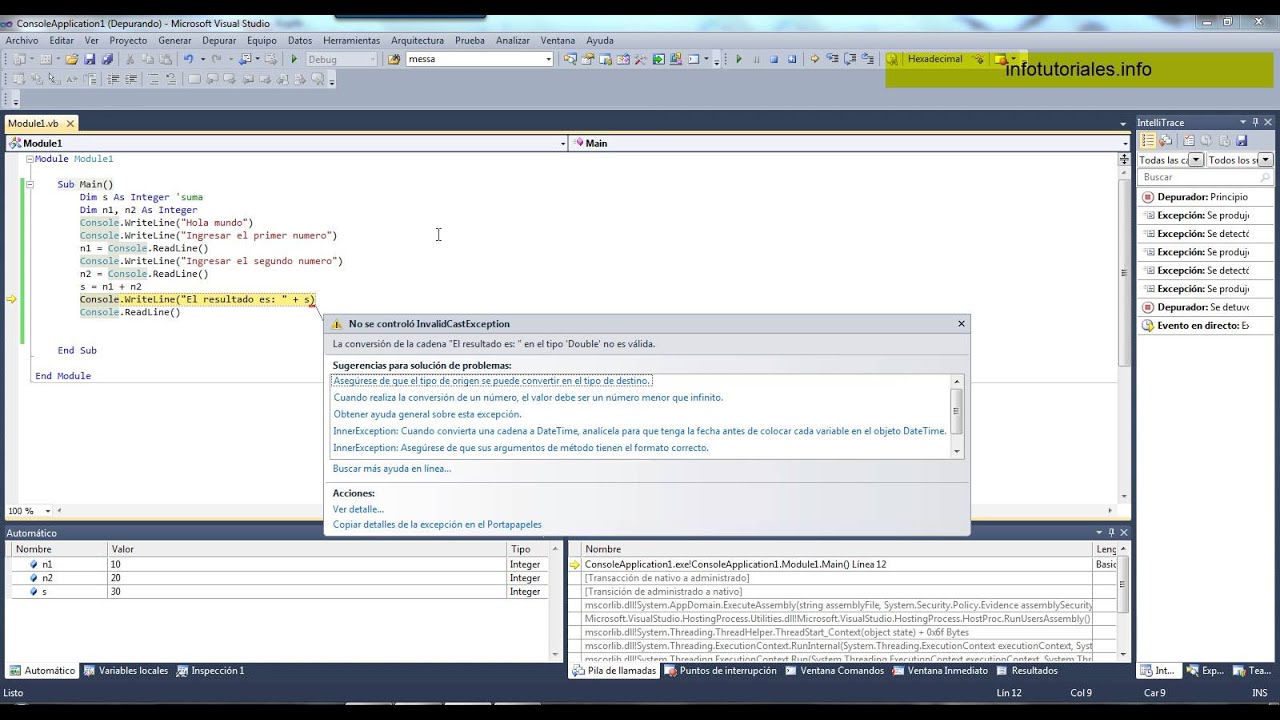The height and width of the screenshot is (720, 1280).
Task: Open the 'Todos los s' filter dropdown in IntelliTrace
Action: click(1265, 159)
